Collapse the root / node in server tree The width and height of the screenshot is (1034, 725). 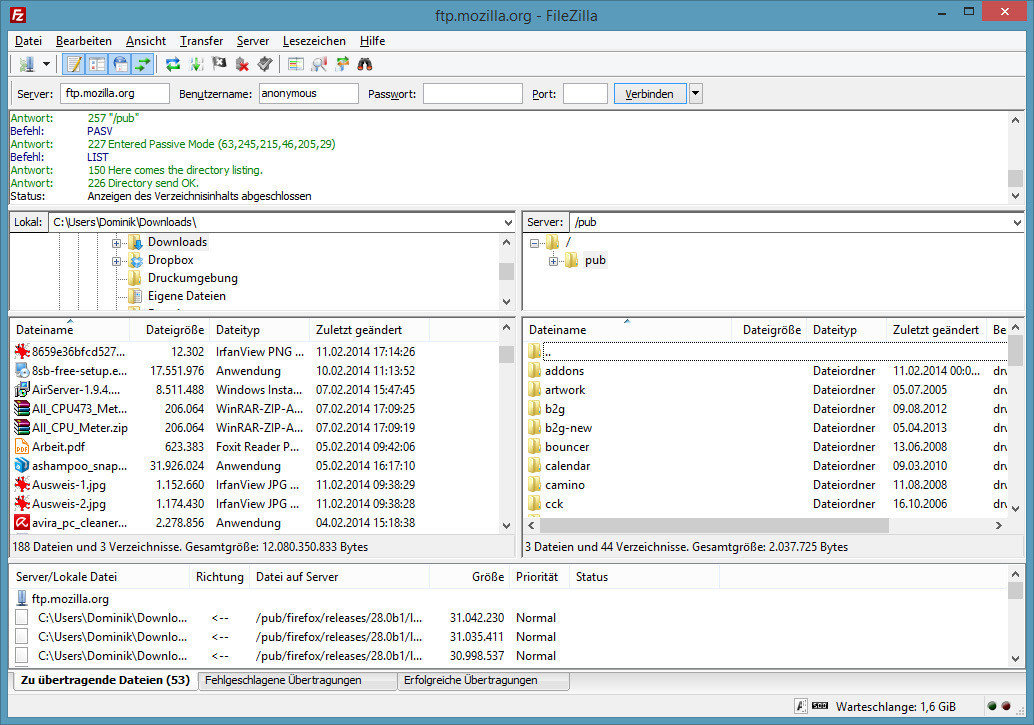534,243
